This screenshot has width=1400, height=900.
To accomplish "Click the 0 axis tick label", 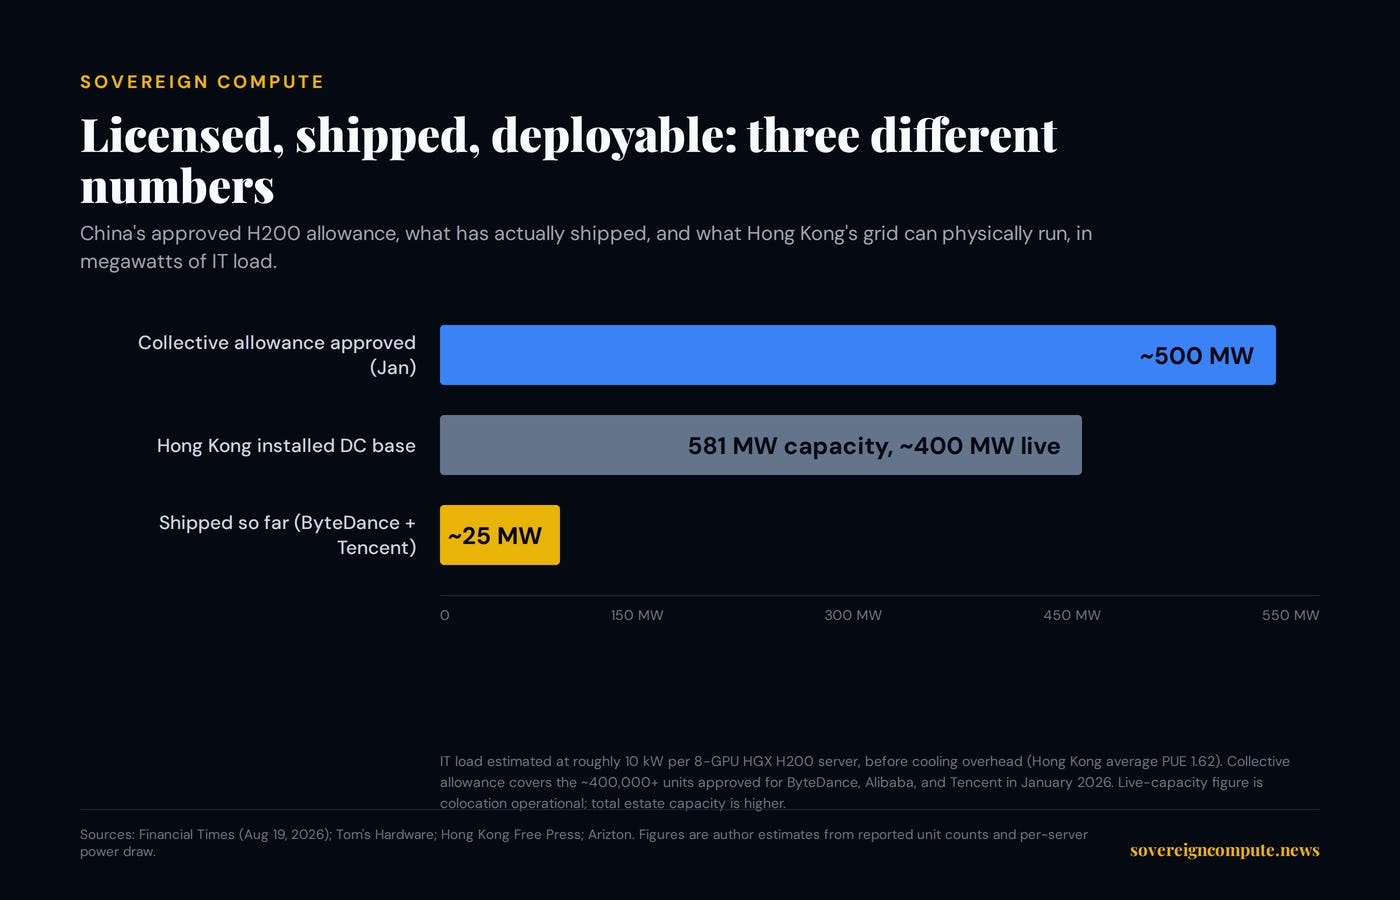I will [445, 615].
